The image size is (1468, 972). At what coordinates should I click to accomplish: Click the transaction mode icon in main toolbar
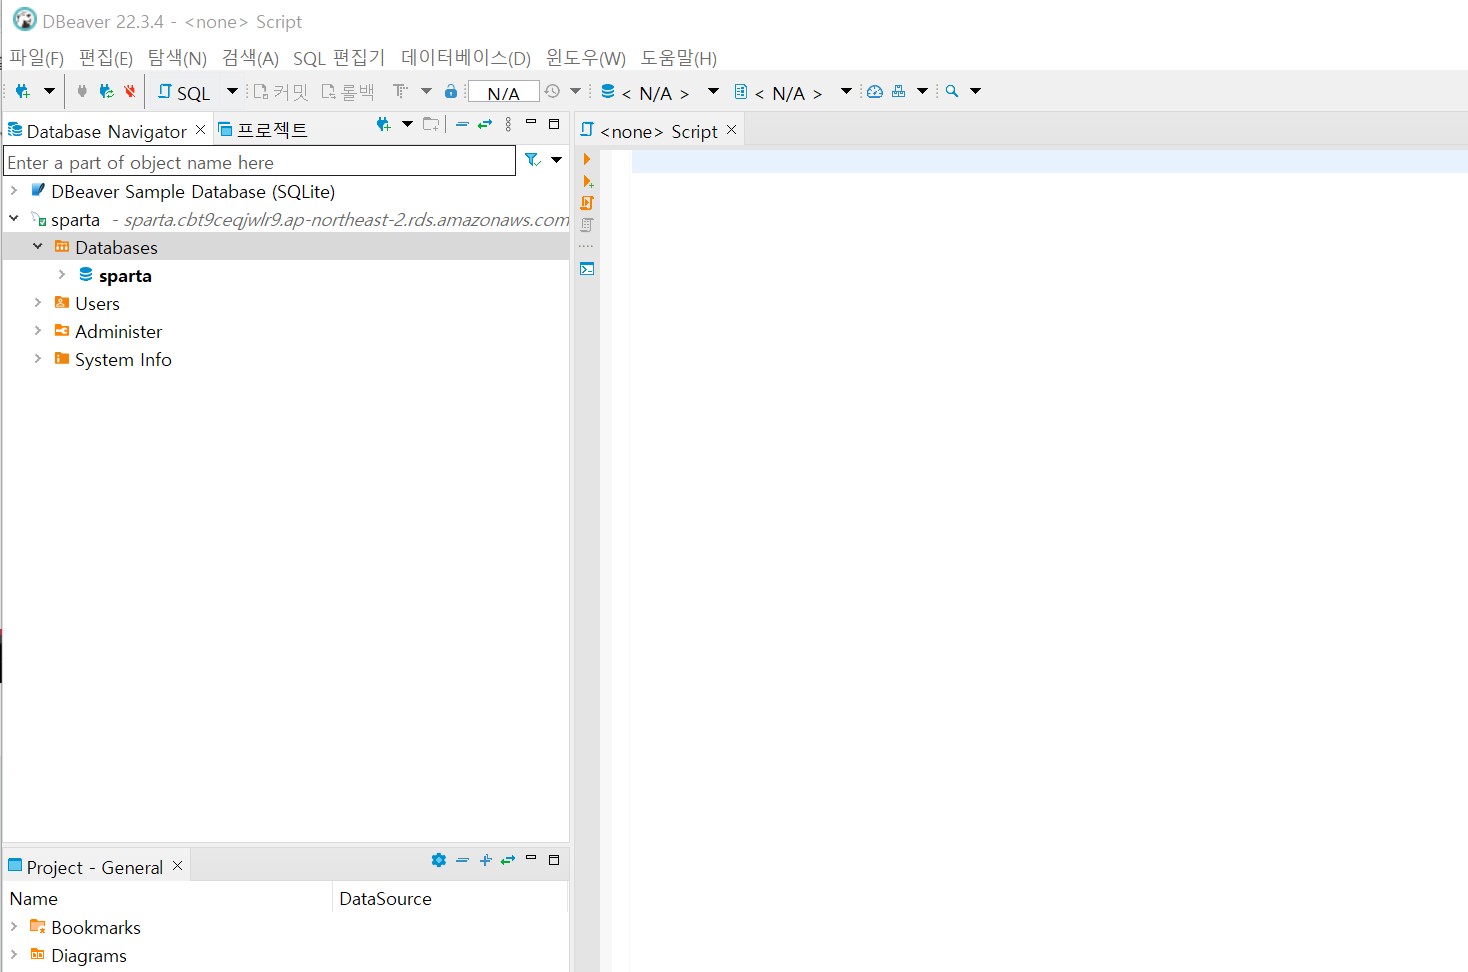coord(401,91)
